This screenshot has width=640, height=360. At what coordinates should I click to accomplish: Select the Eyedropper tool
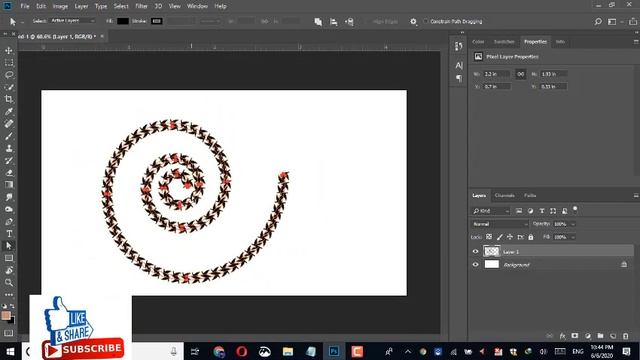click(9, 111)
